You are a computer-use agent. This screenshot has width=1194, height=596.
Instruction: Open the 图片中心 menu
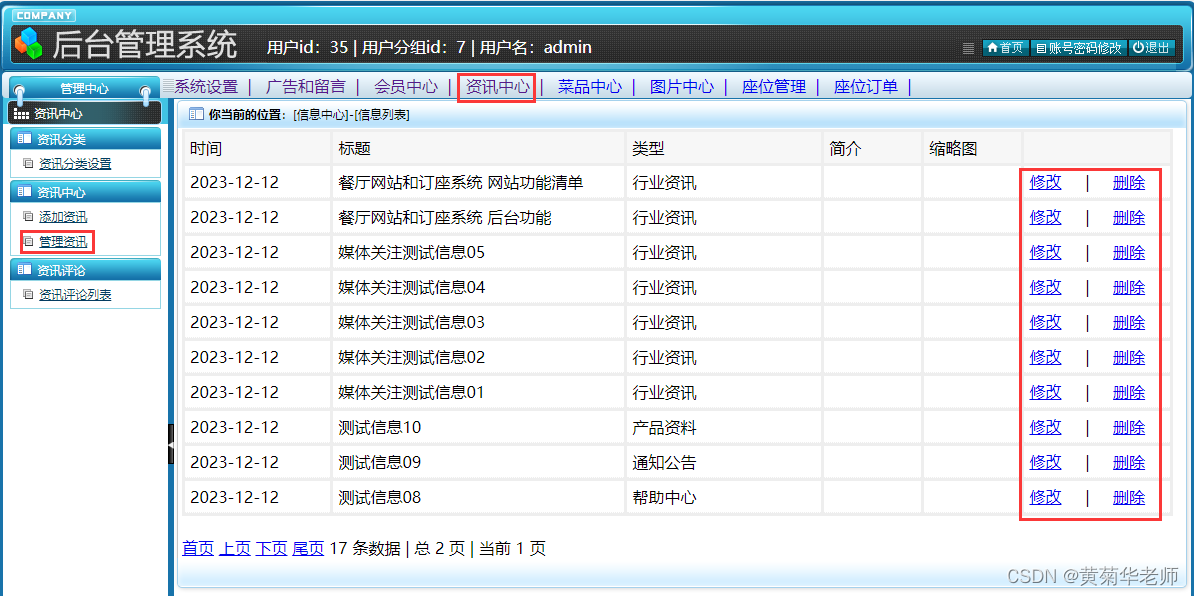tap(682, 87)
